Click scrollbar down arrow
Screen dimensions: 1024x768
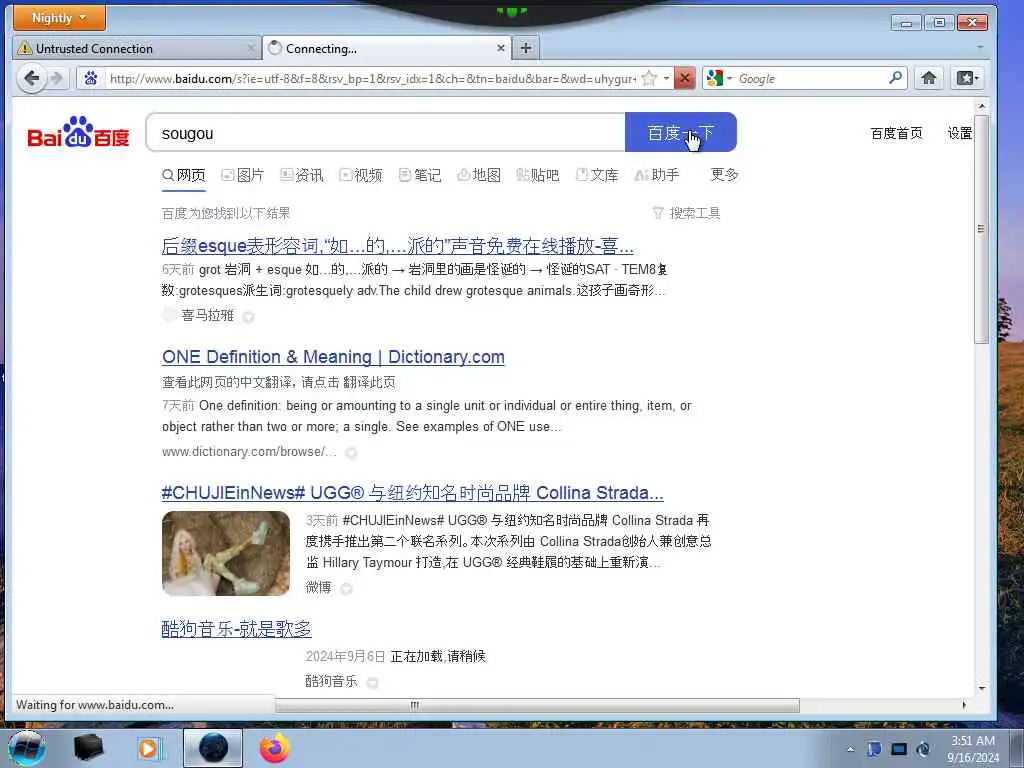point(981,688)
